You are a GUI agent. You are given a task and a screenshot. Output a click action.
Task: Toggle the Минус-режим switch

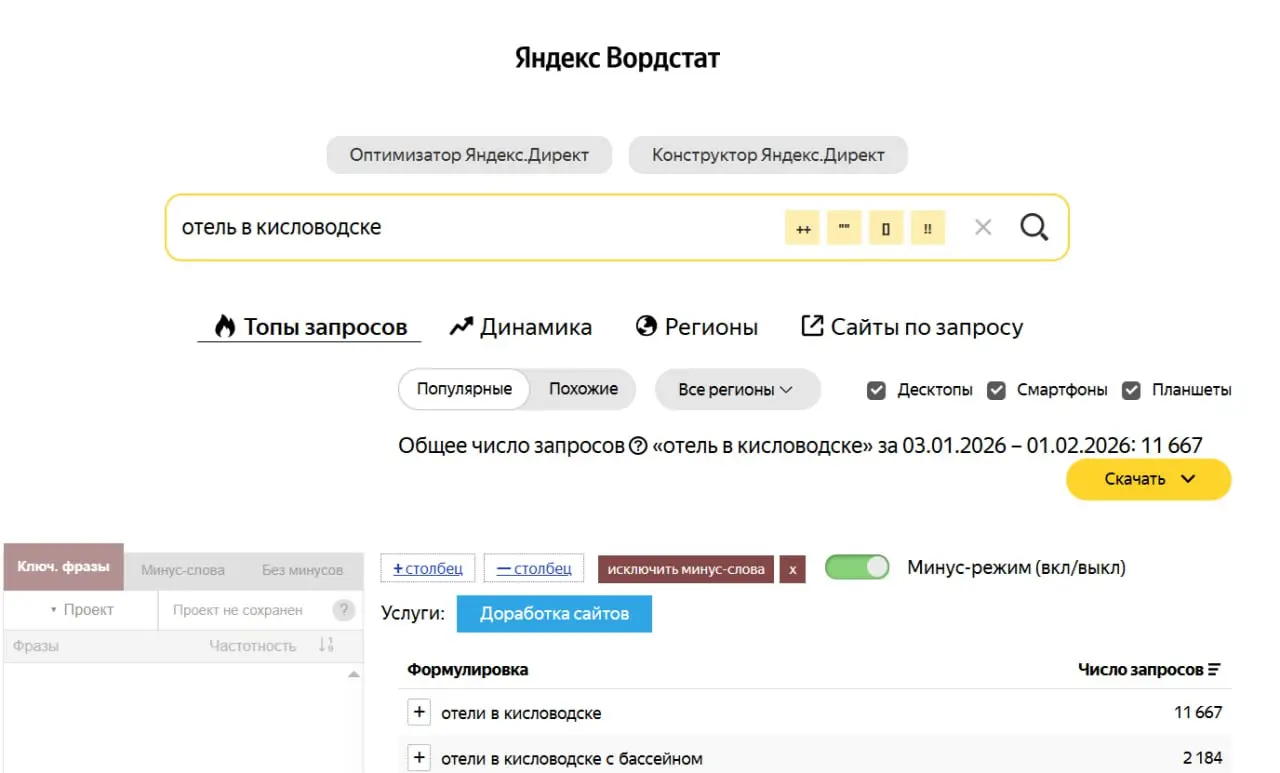click(857, 567)
